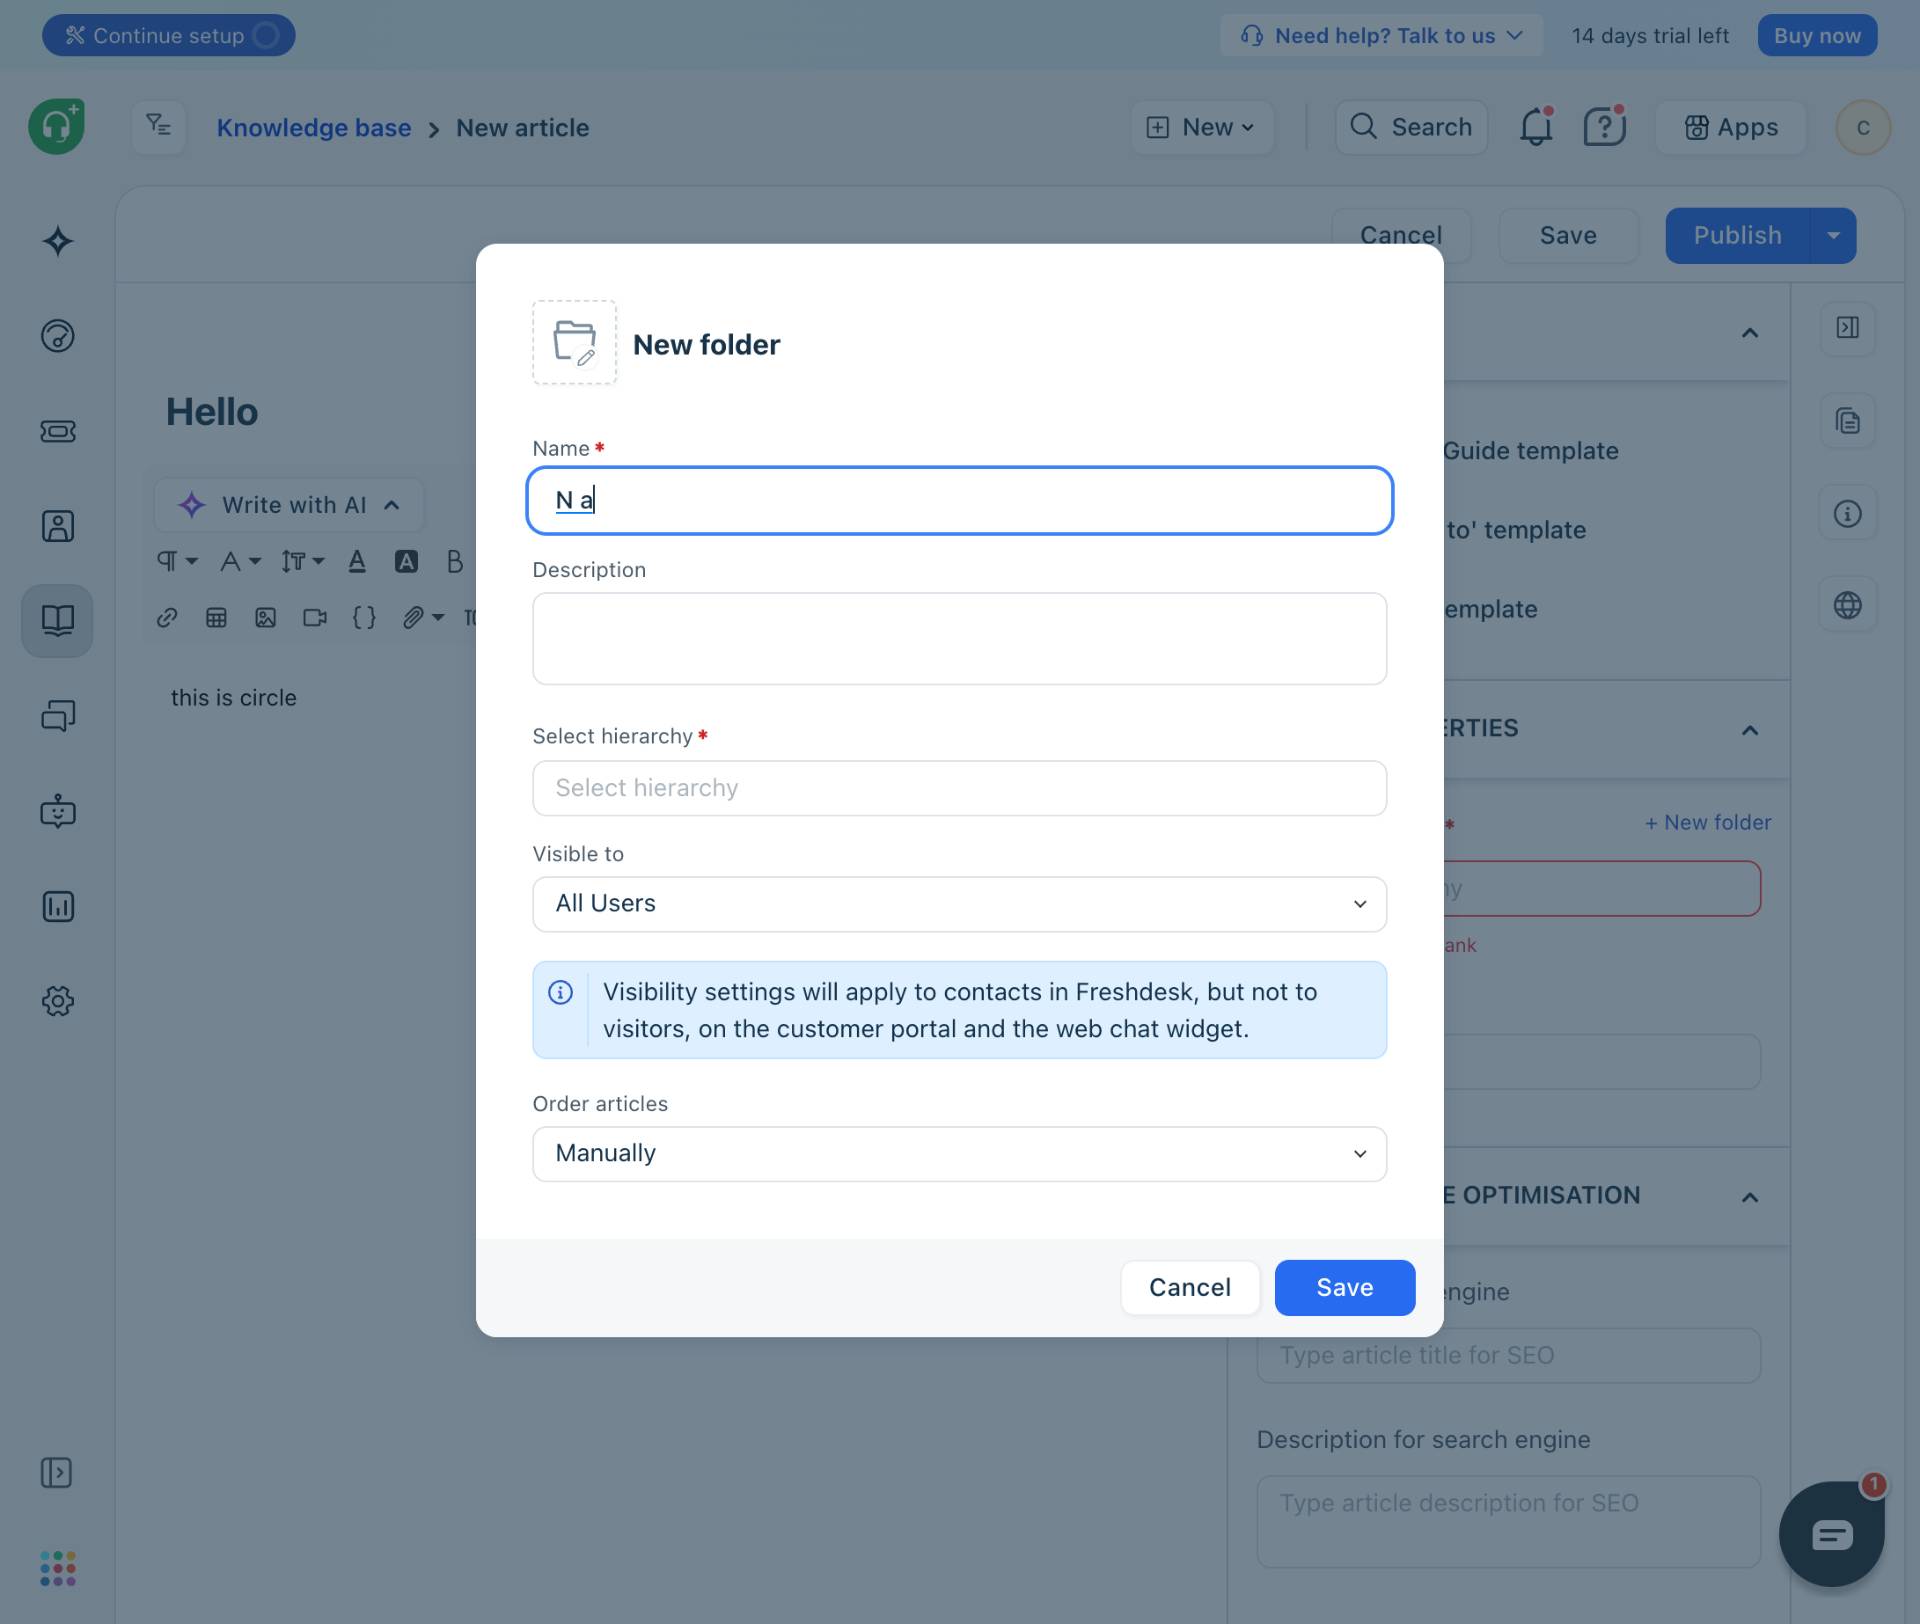The width and height of the screenshot is (1920, 1624).
Task: Open the font family A dropdown
Action: pos(240,561)
